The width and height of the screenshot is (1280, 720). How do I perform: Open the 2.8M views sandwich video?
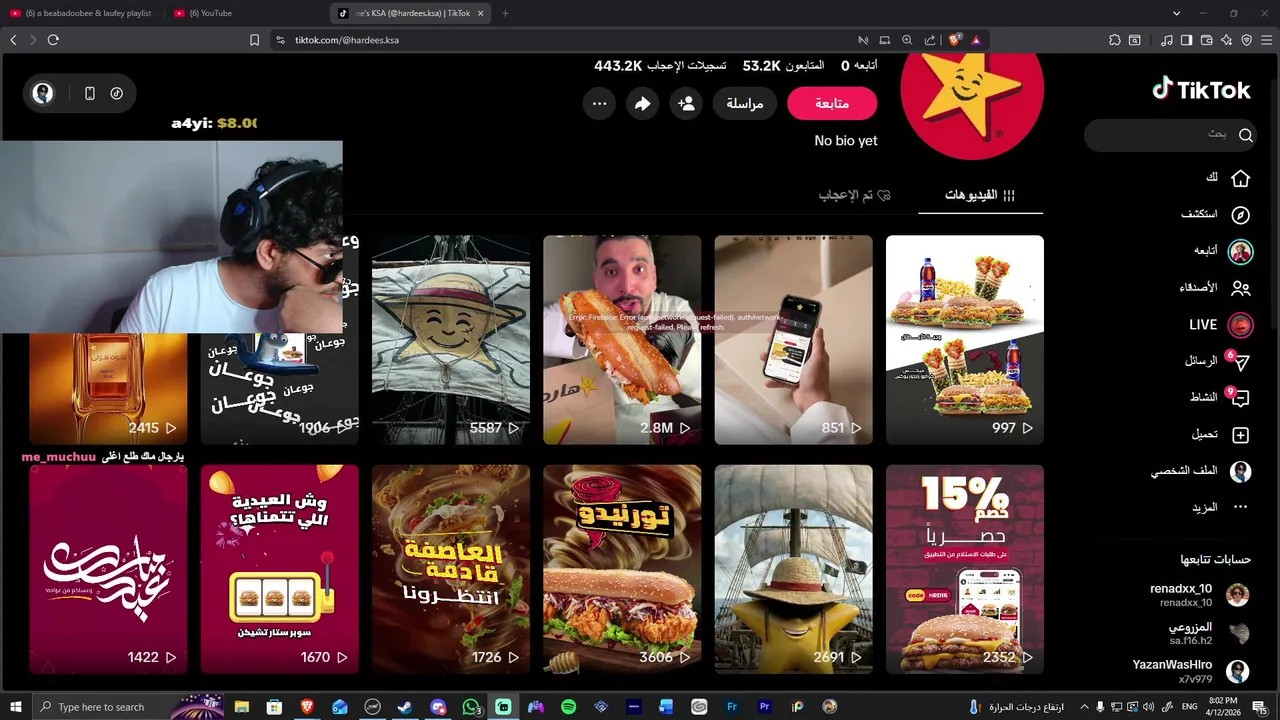tap(622, 340)
